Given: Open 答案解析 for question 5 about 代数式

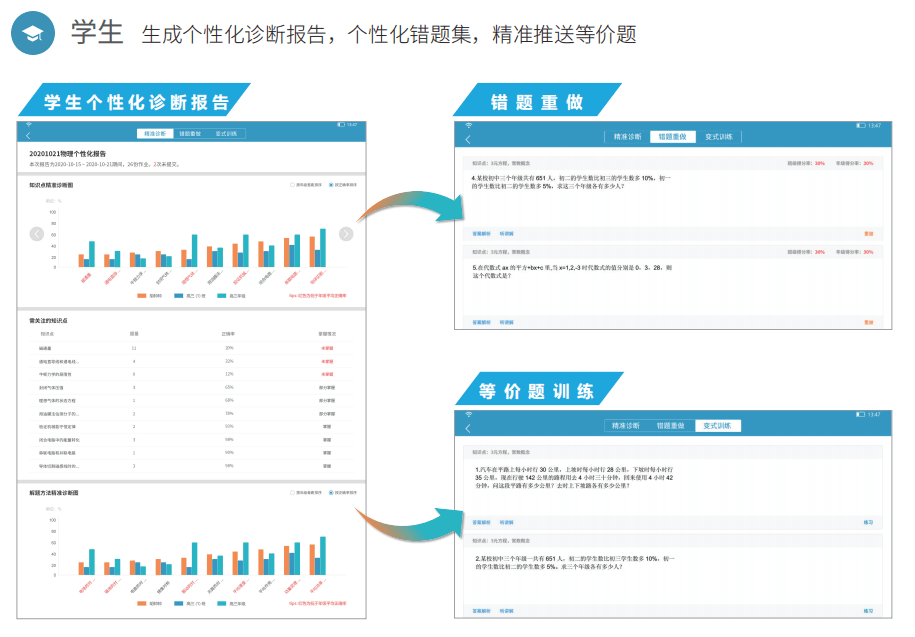Looking at the screenshot, I should [482, 322].
